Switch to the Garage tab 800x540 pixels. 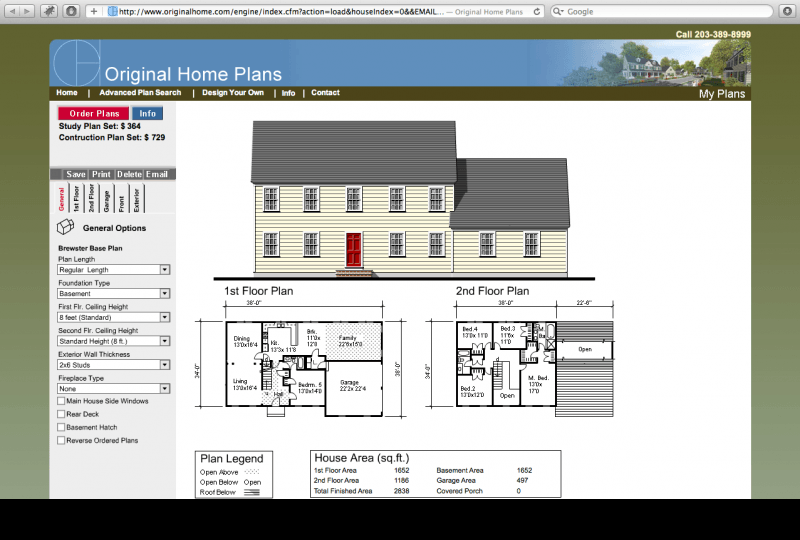[107, 199]
